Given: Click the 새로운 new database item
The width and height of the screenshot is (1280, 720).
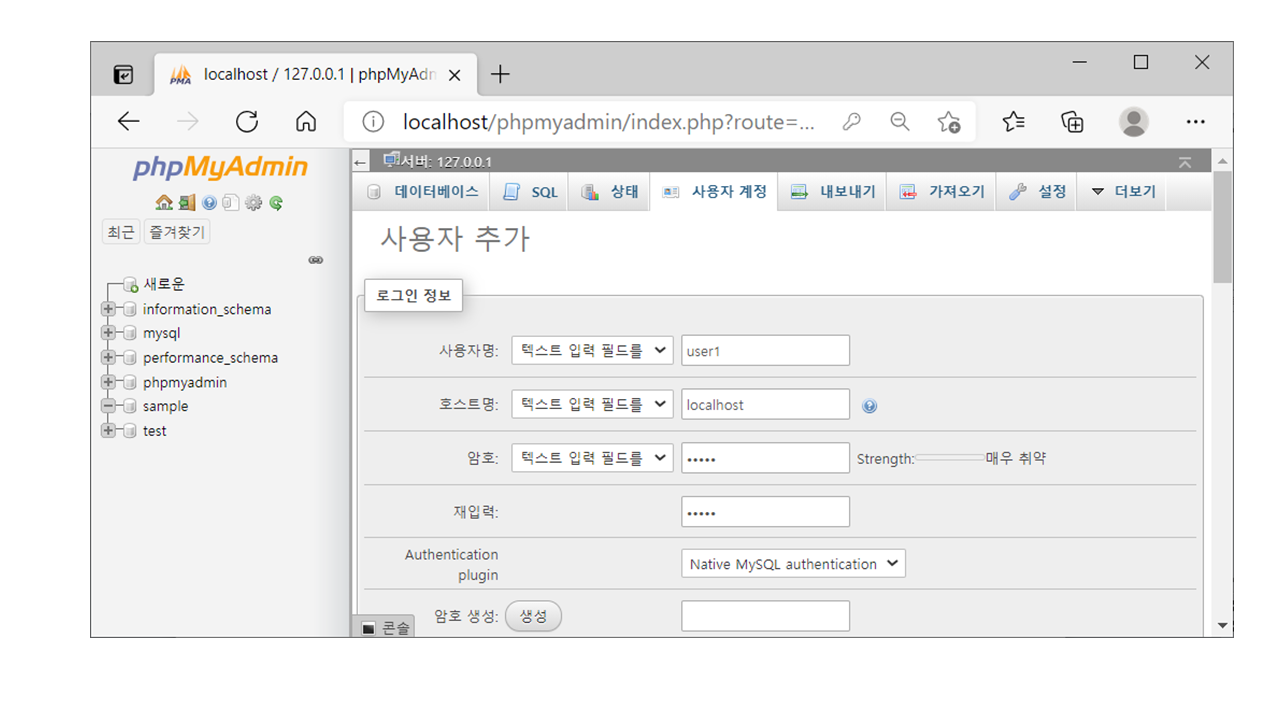Looking at the screenshot, I should click(x=163, y=285).
